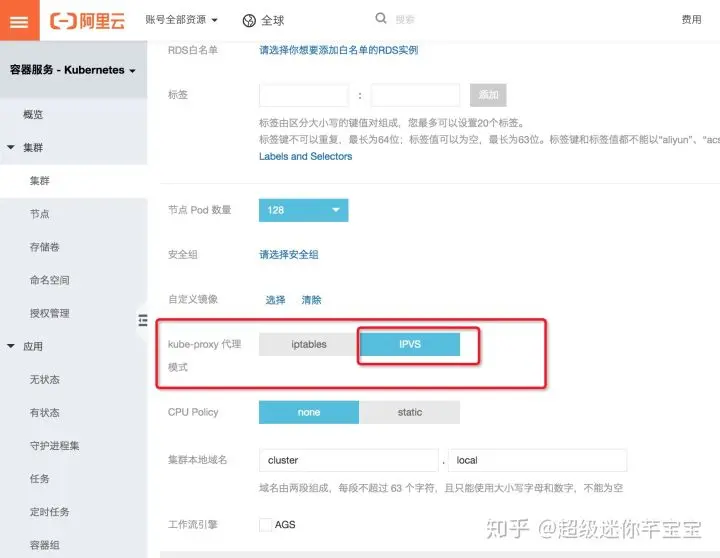The width and height of the screenshot is (720, 558).
Task: Open 账号全部资源 dropdown
Action: 181,20
